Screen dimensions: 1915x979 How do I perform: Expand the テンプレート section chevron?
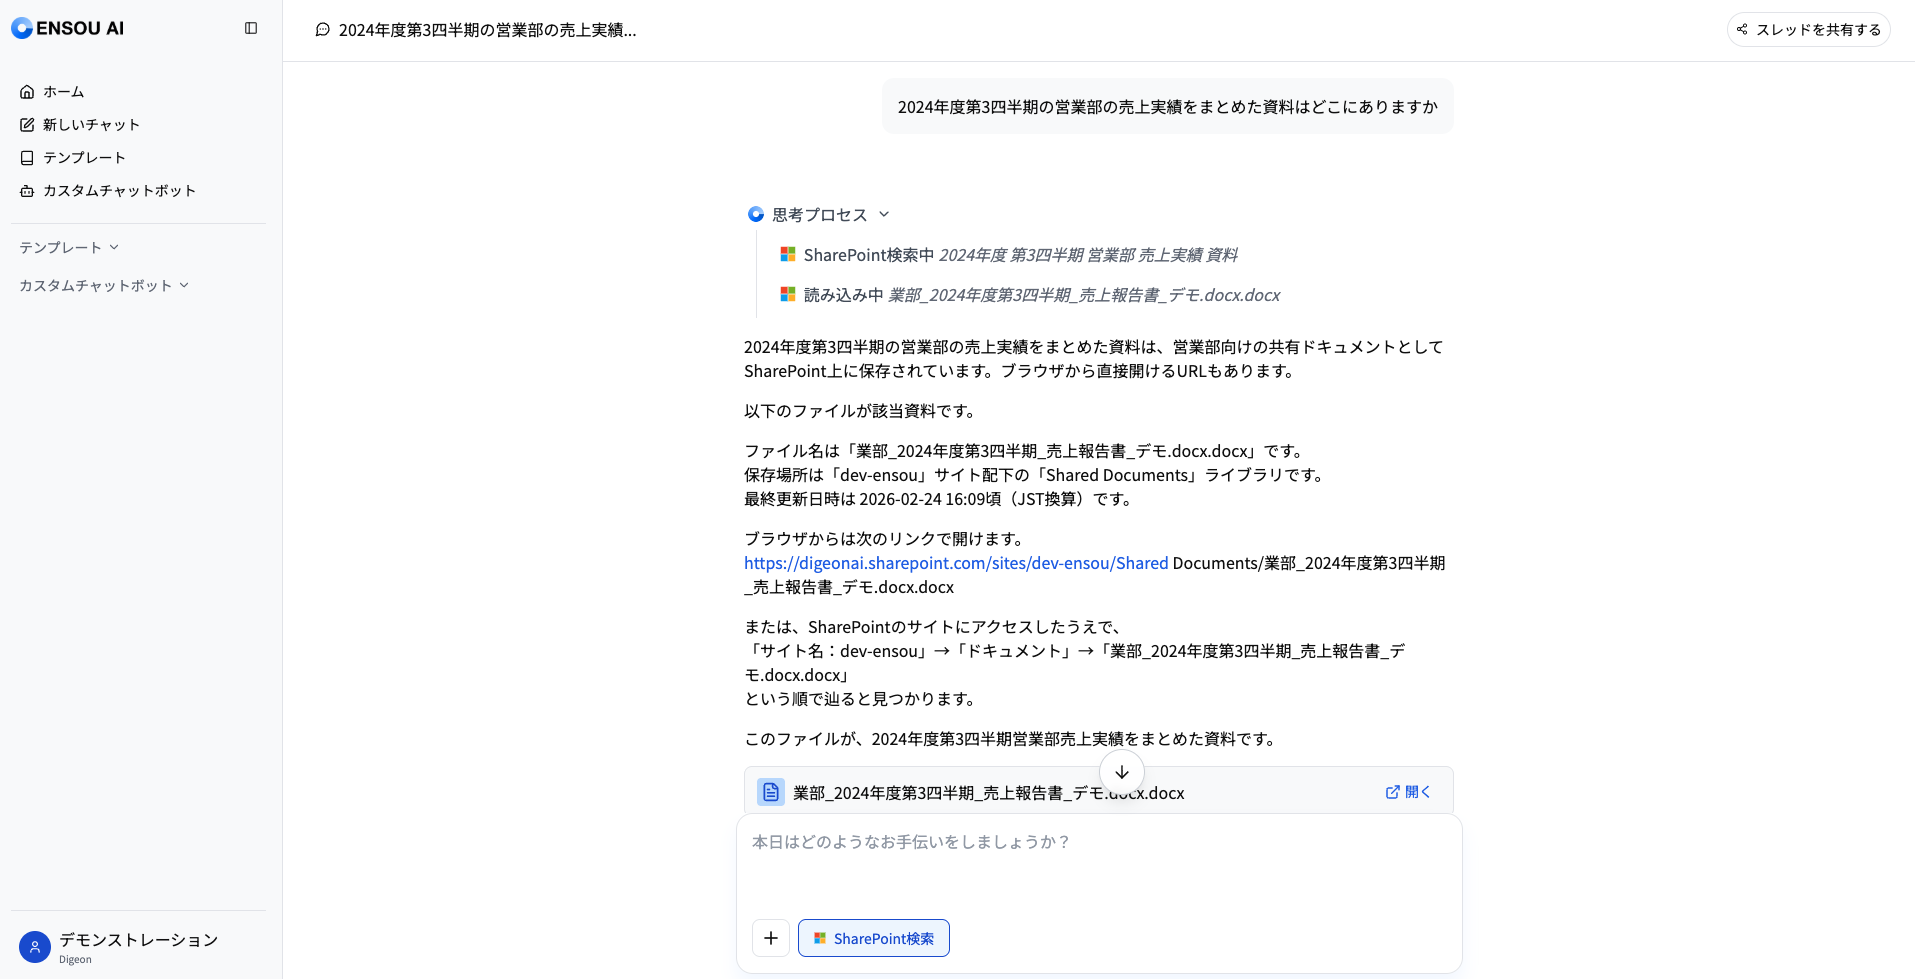(114, 247)
